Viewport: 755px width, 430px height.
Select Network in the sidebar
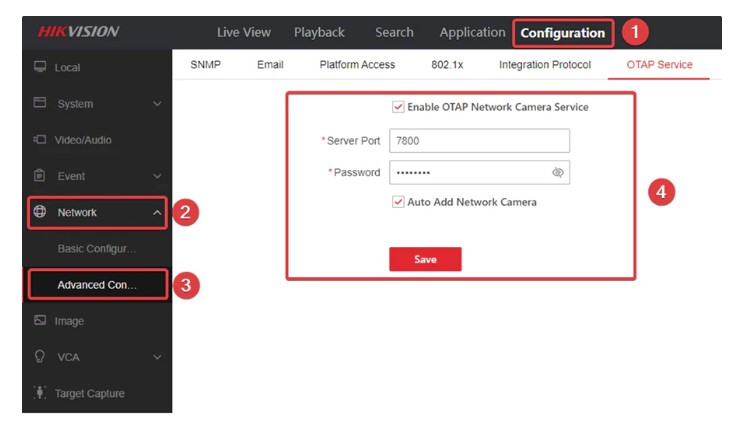97,212
